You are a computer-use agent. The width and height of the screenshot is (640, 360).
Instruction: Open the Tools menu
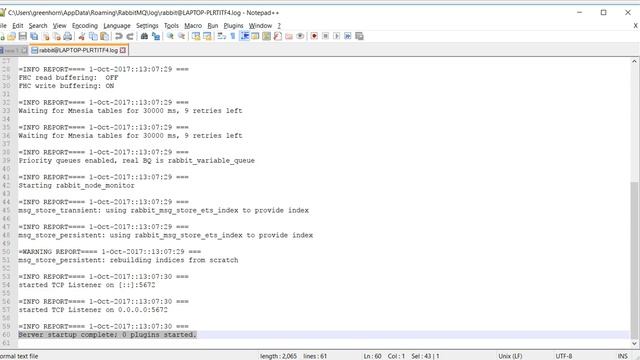[x=171, y=25]
